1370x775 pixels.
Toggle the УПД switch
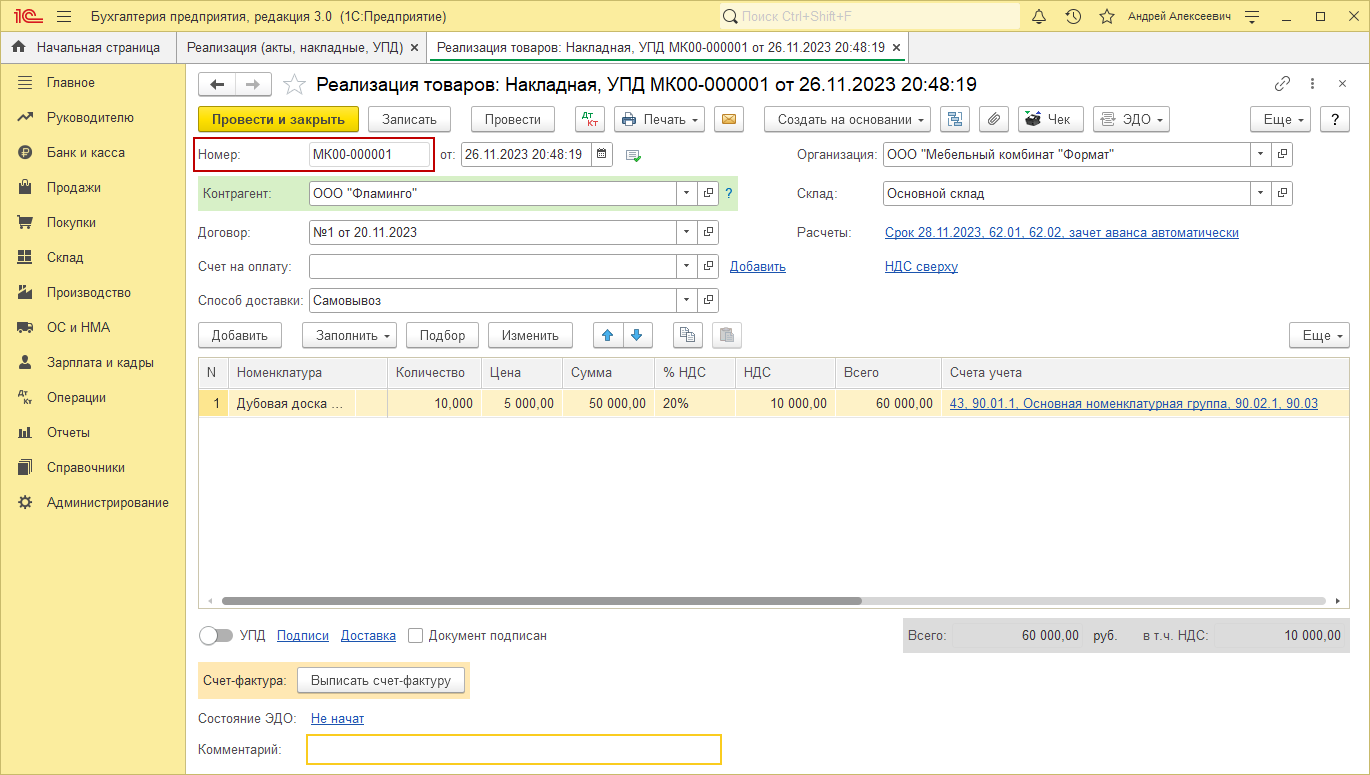click(x=216, y=635)
